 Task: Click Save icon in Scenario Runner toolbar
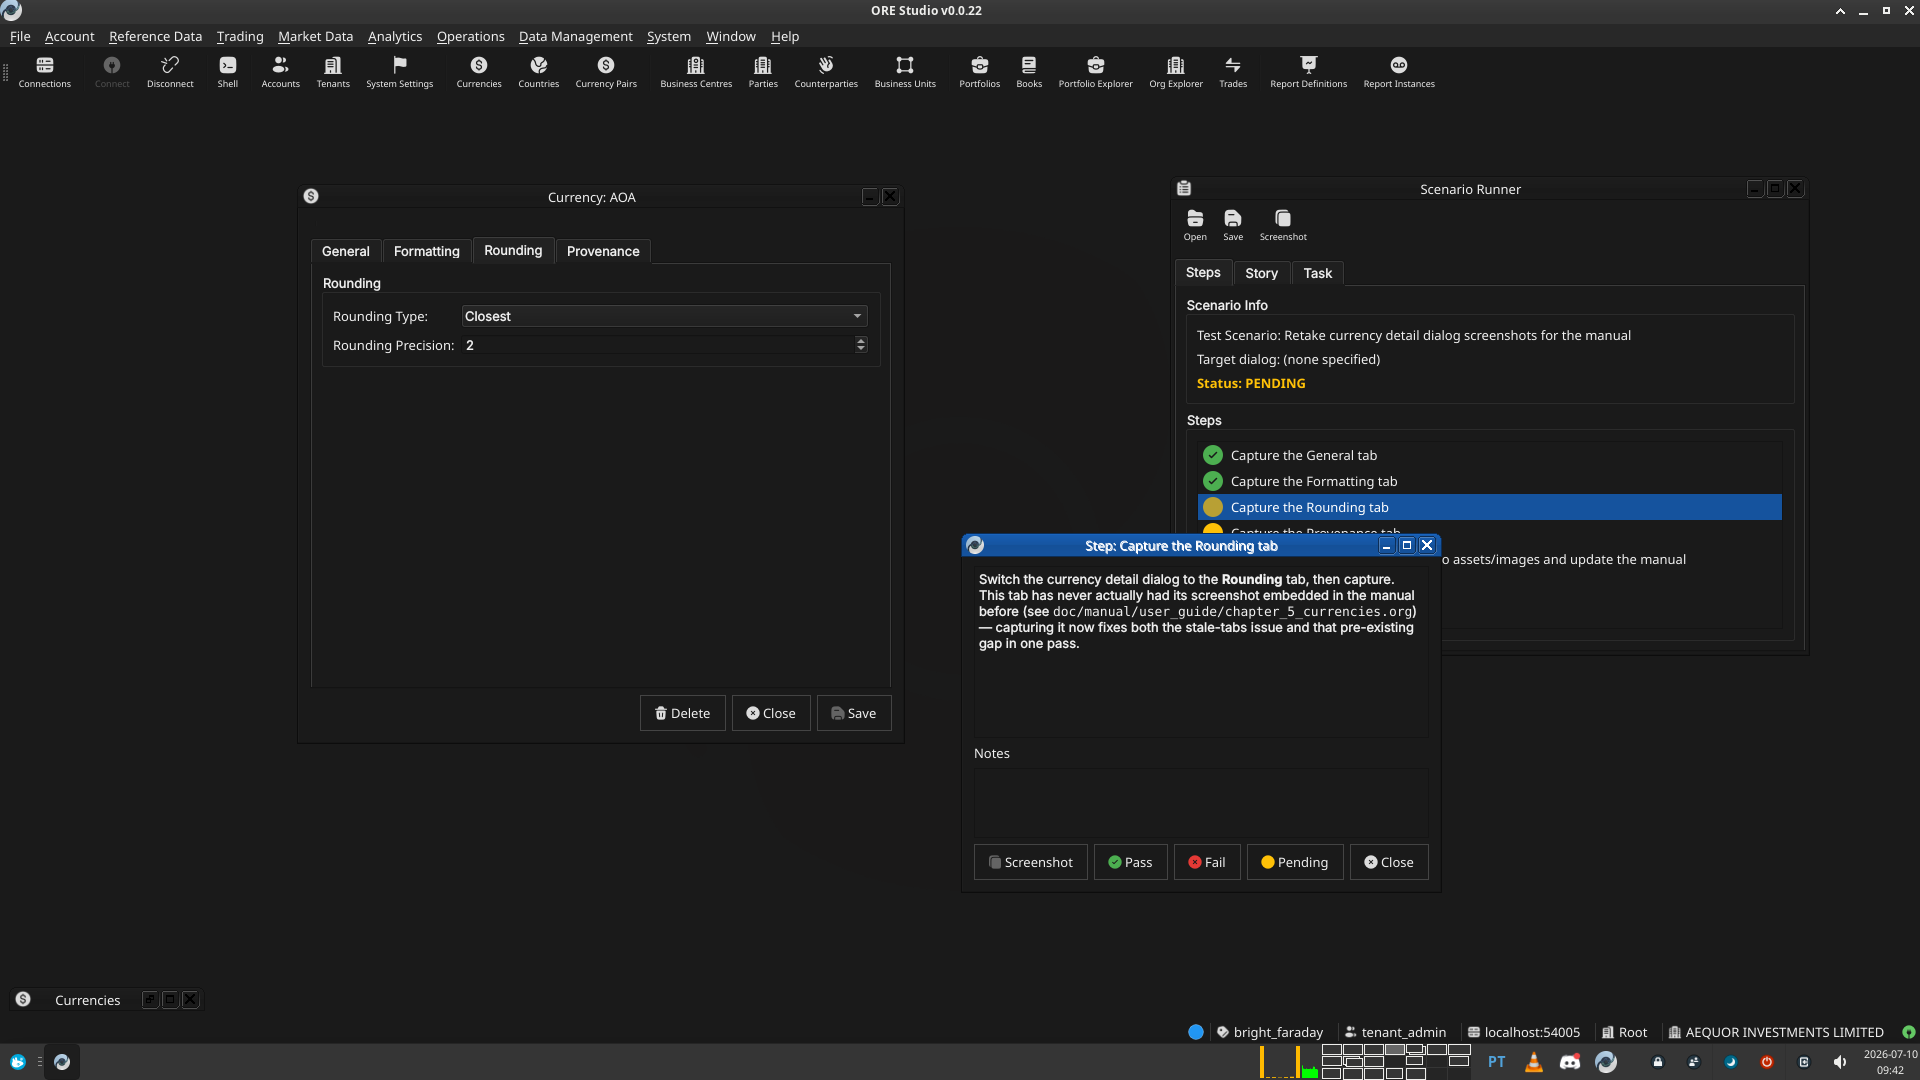pos(1233,225)
